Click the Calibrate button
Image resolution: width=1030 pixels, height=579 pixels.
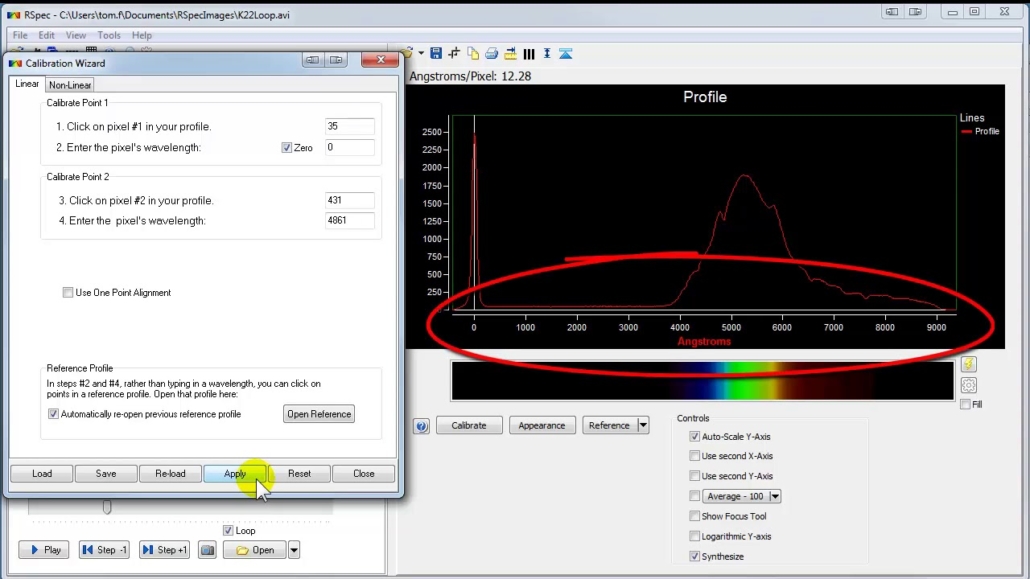469,425
